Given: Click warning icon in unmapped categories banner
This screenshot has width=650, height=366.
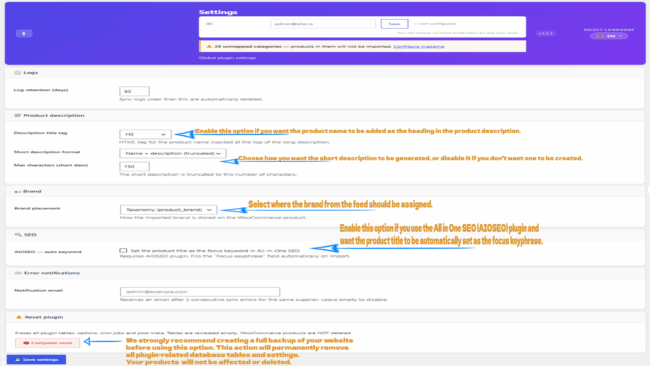Looking at the screenshot, I should pos(209,46).
